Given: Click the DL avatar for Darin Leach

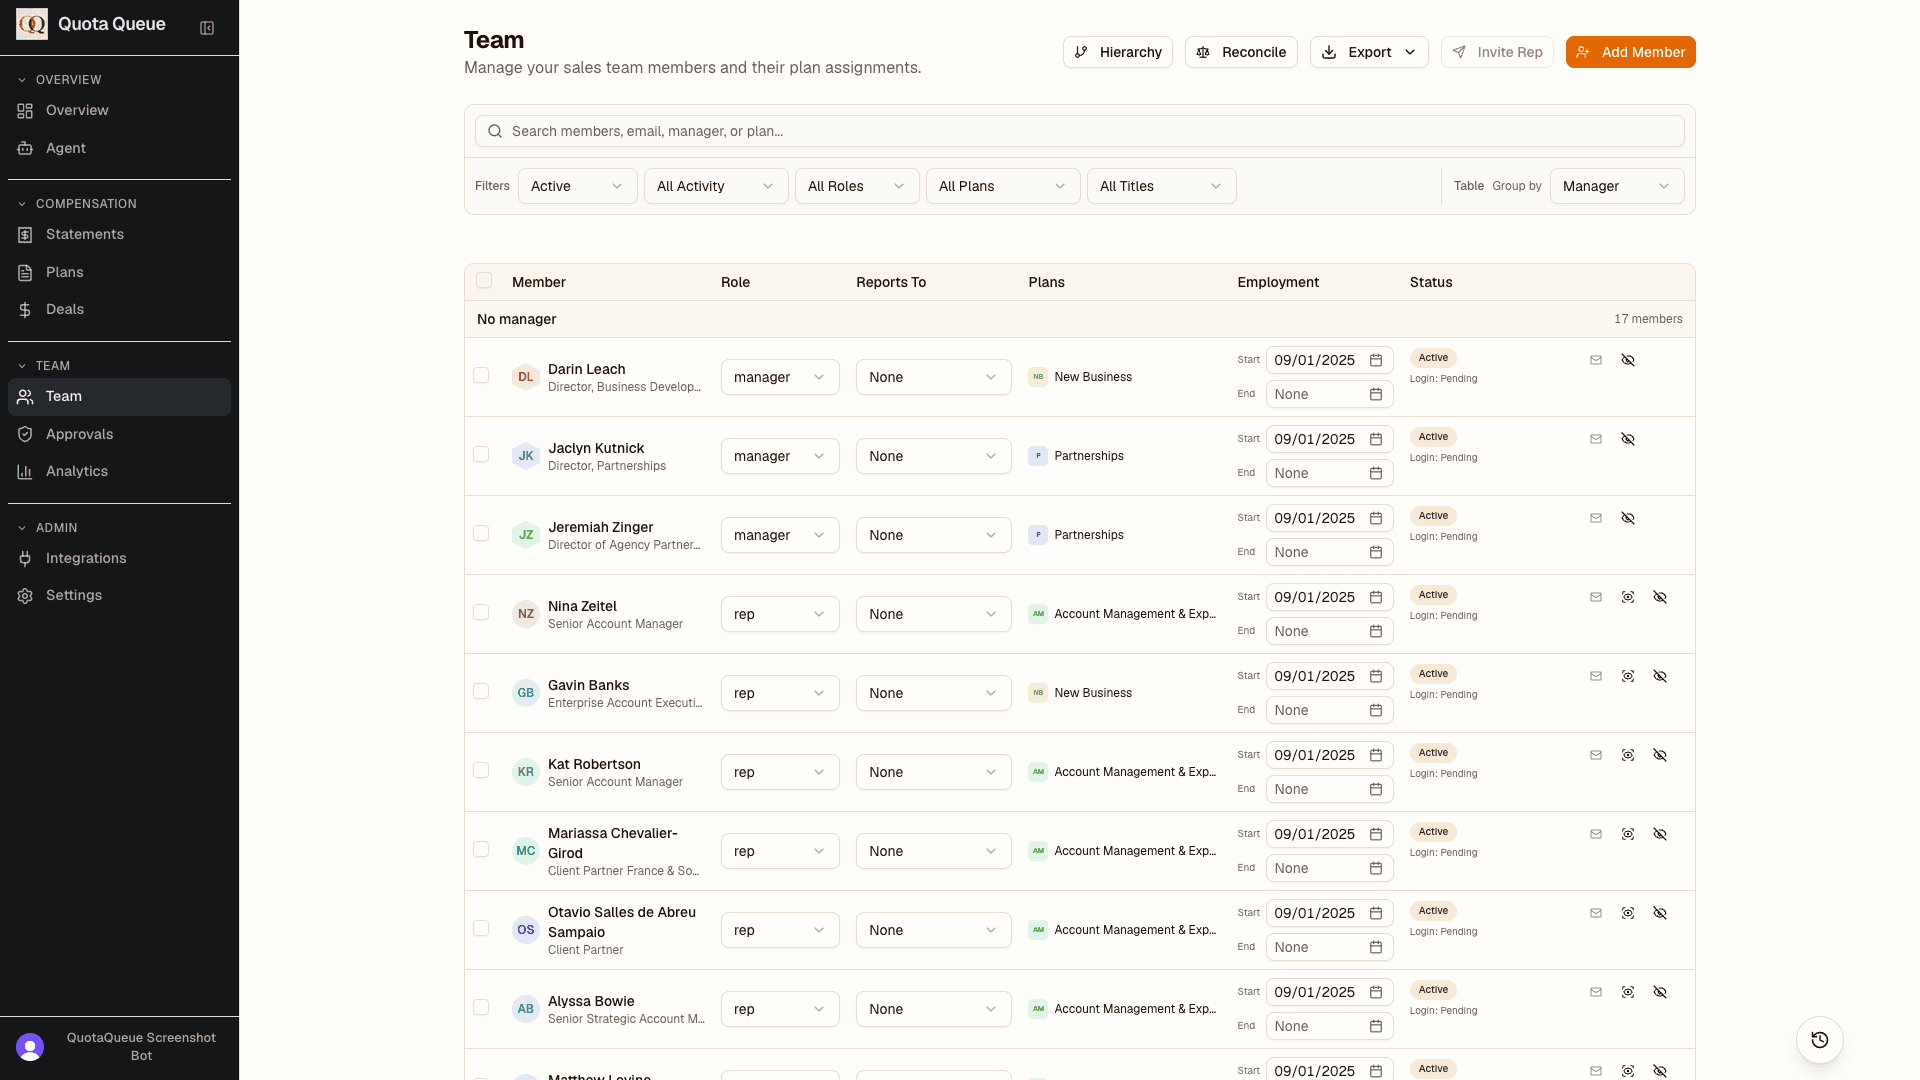Looking at the screenshot, I should pyautogui.click(x=526, y=377).
